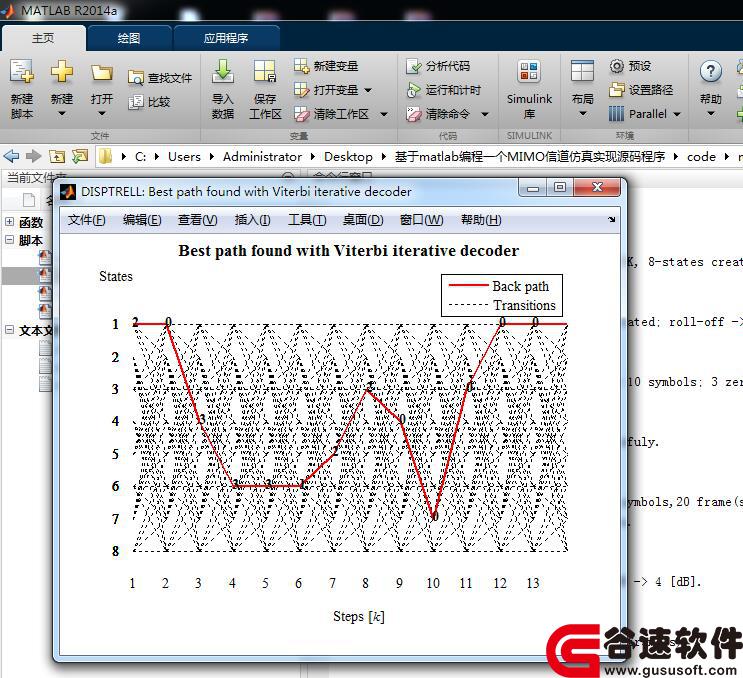Image resolution: width=743 pixels, height=678 pixels.
Task: Click the Transitions legend entry
Action: 502,305
